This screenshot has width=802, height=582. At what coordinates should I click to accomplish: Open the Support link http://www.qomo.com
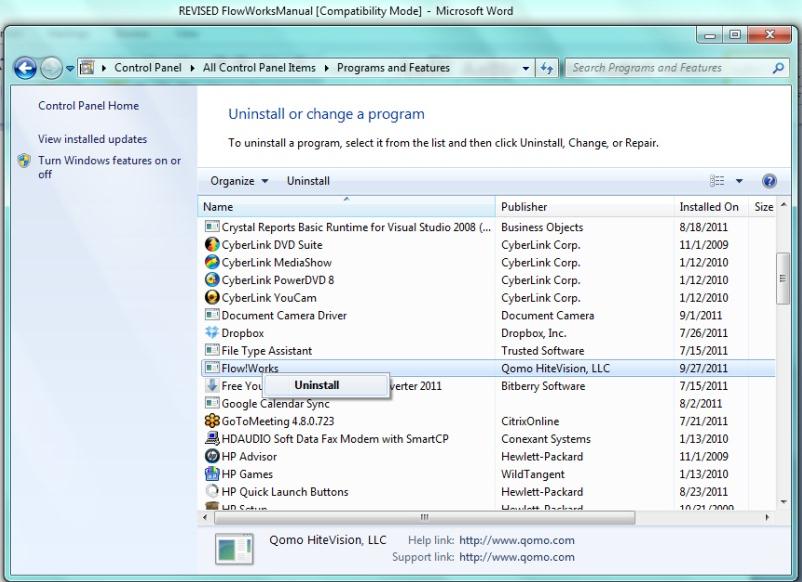click(517, 557)
